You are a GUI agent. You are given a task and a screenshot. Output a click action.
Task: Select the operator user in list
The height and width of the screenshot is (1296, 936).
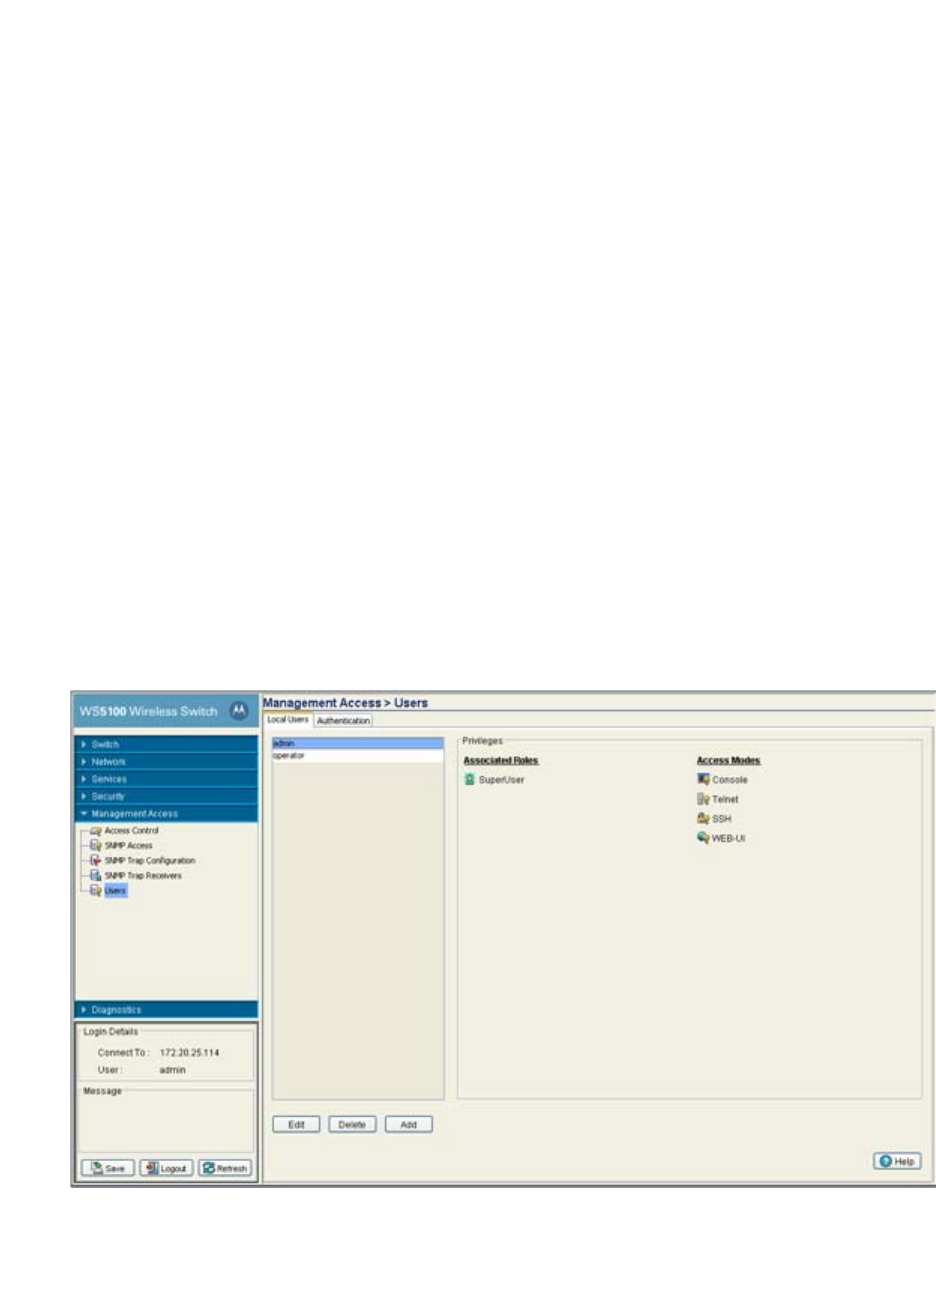click(357, 755)
